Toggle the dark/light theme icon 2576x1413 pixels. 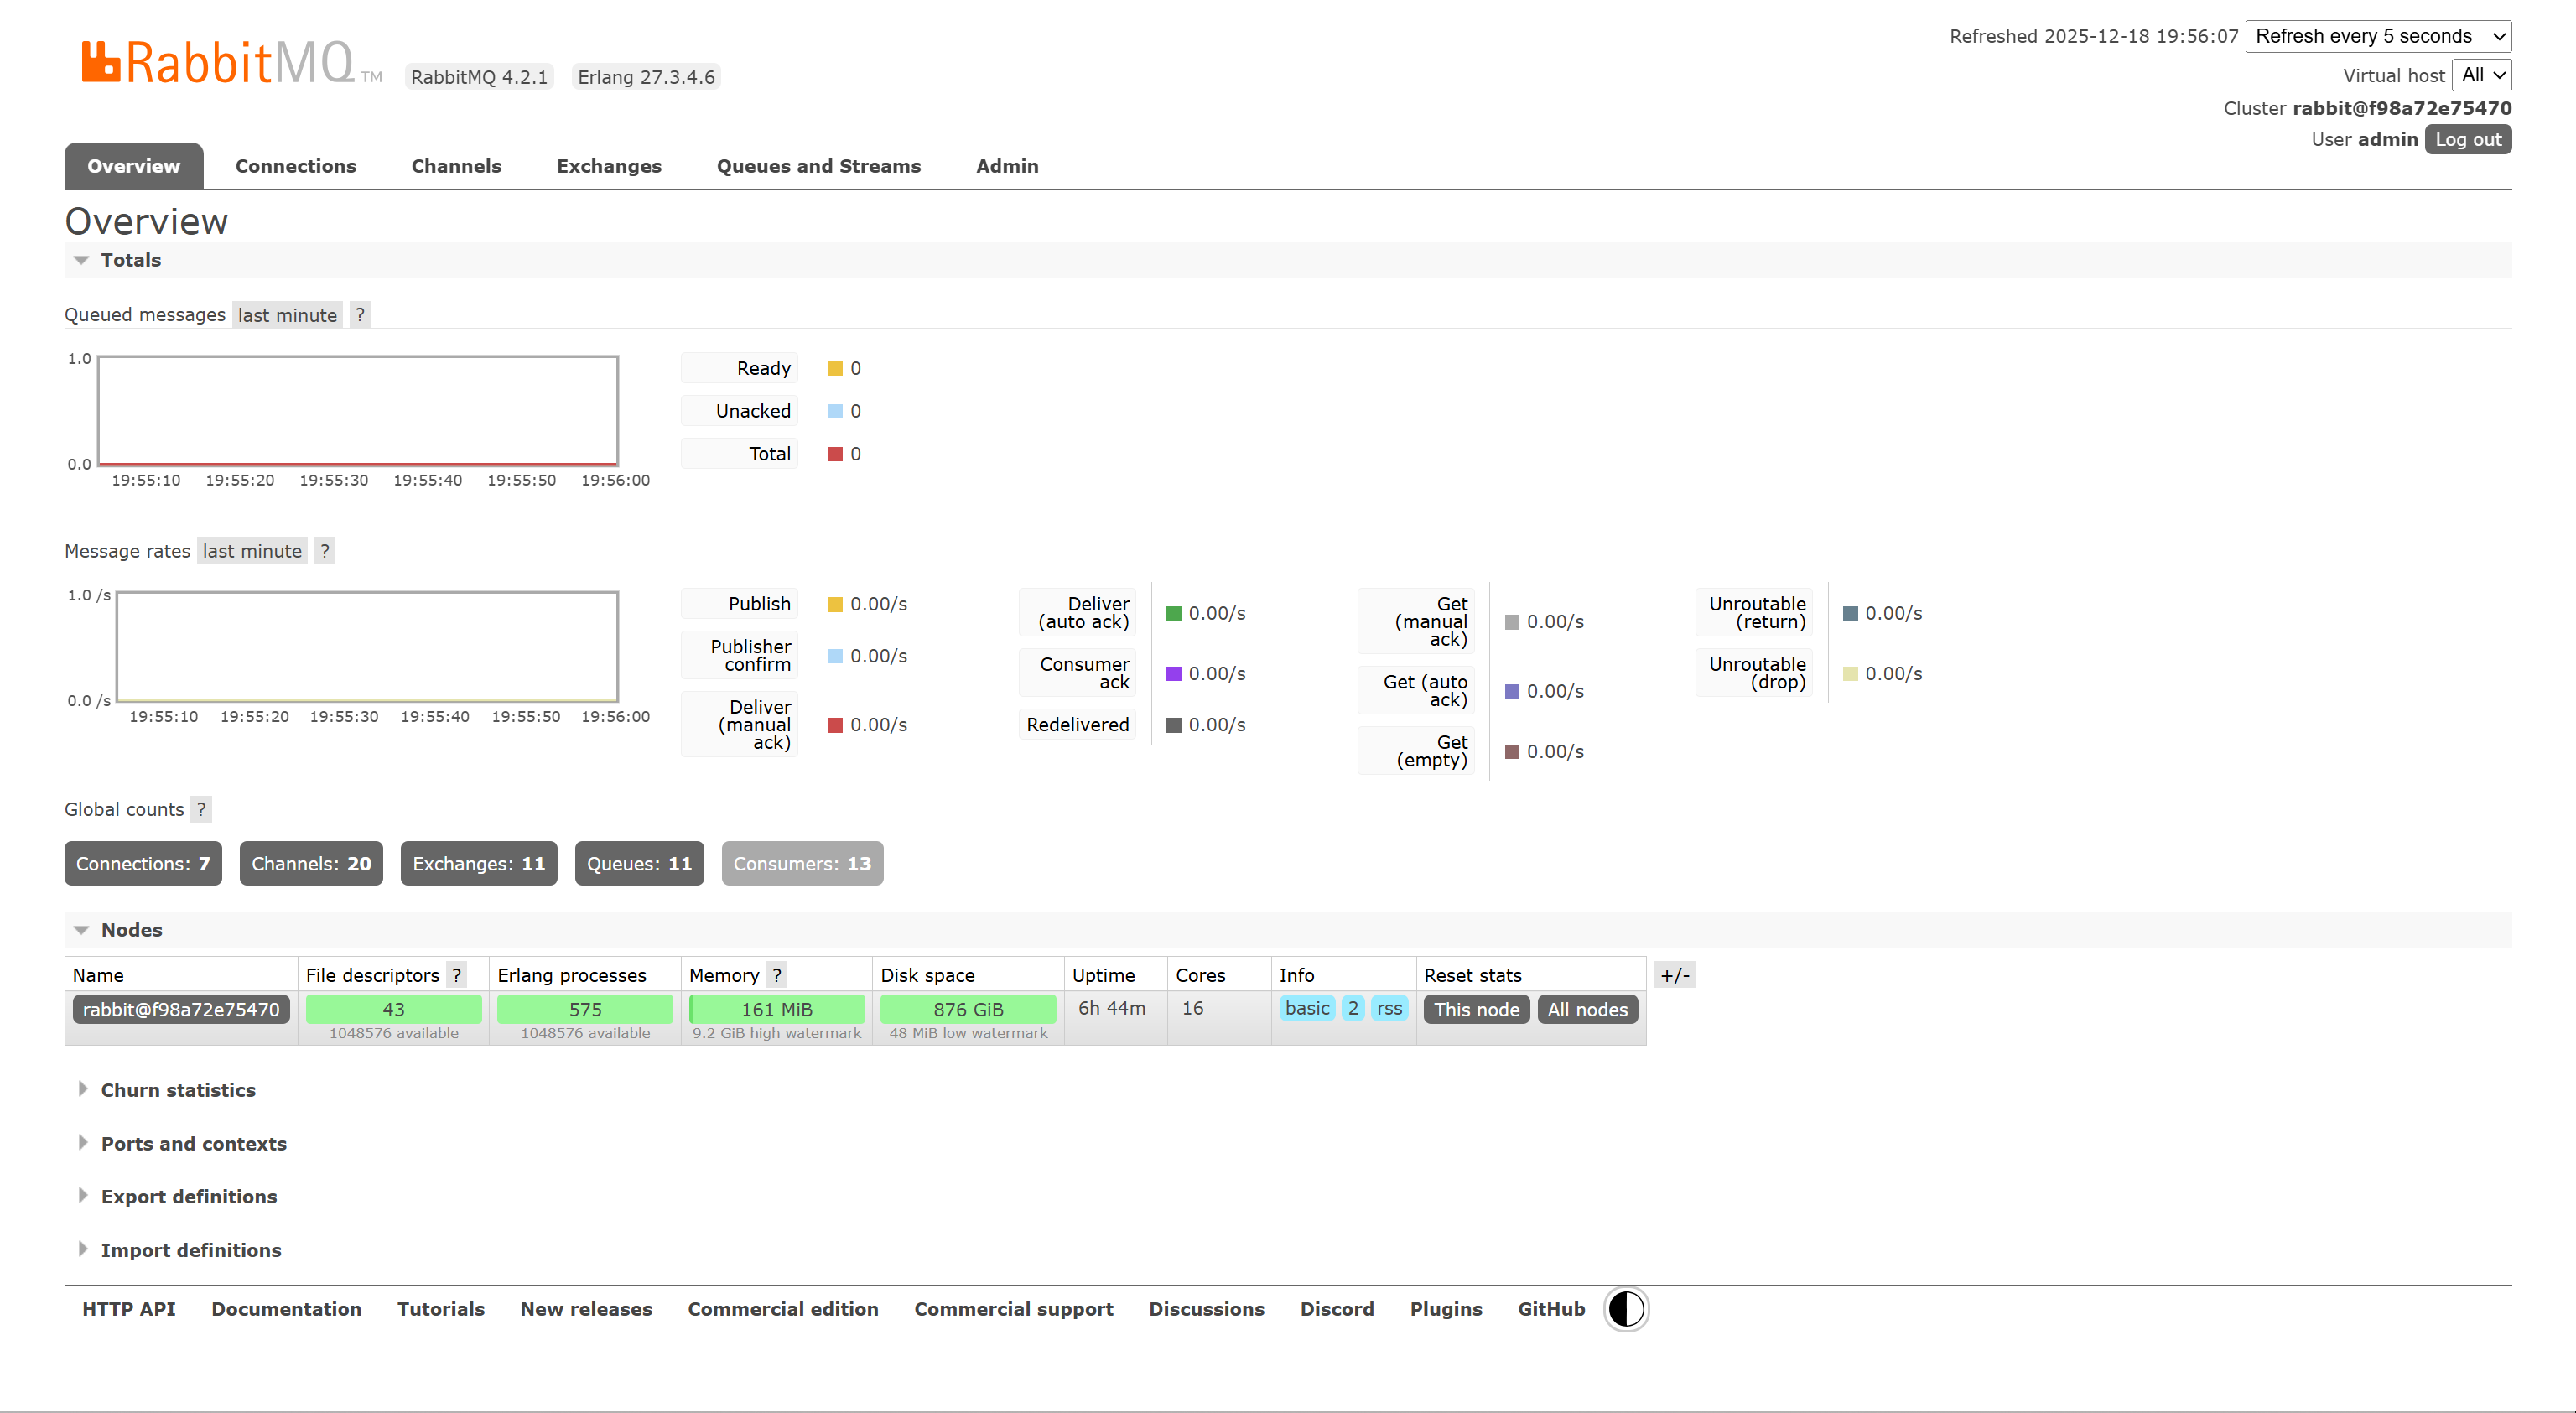[x=1625, y=1309]
